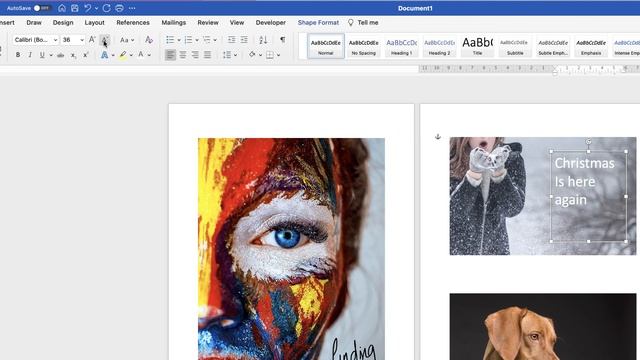Apply multilevel list
Image resolution: width=640 pixels, height=360 pixels.
[x=207, y=40]
